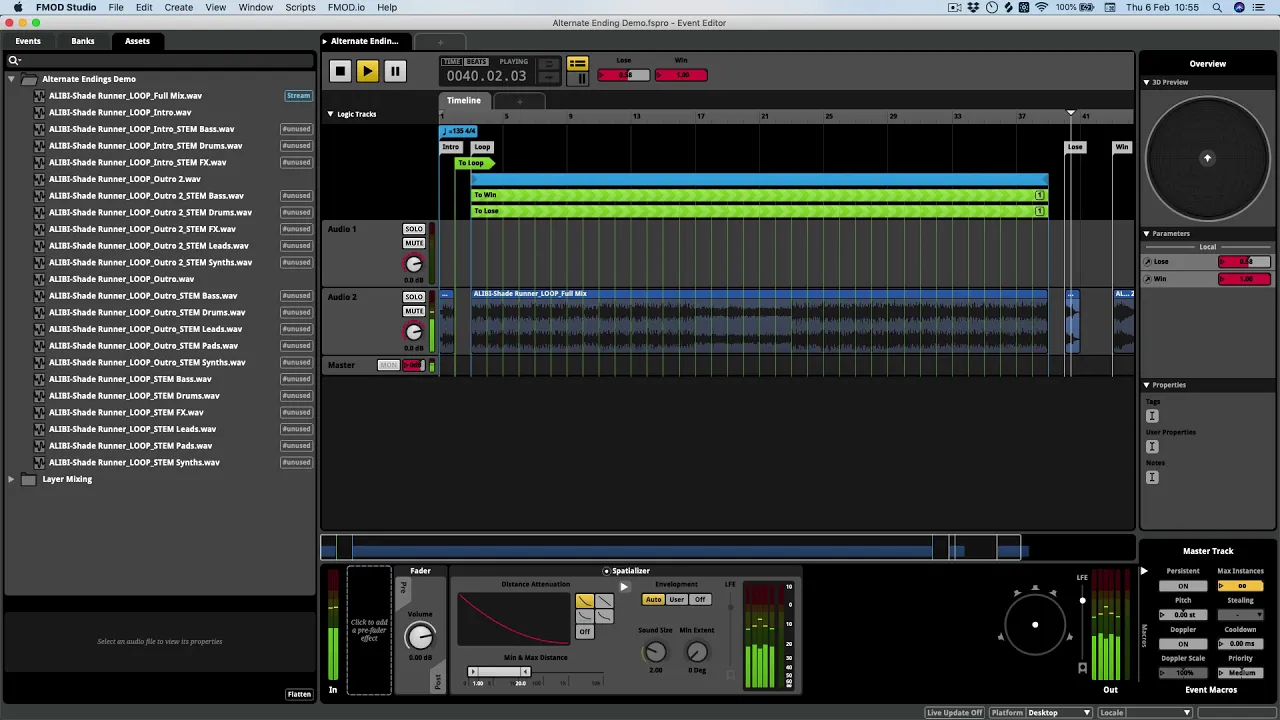This screenshot has height=720, width=1280.
Task: Collapse the Alternate Endings Demo folder
Action: coord(11,79)
